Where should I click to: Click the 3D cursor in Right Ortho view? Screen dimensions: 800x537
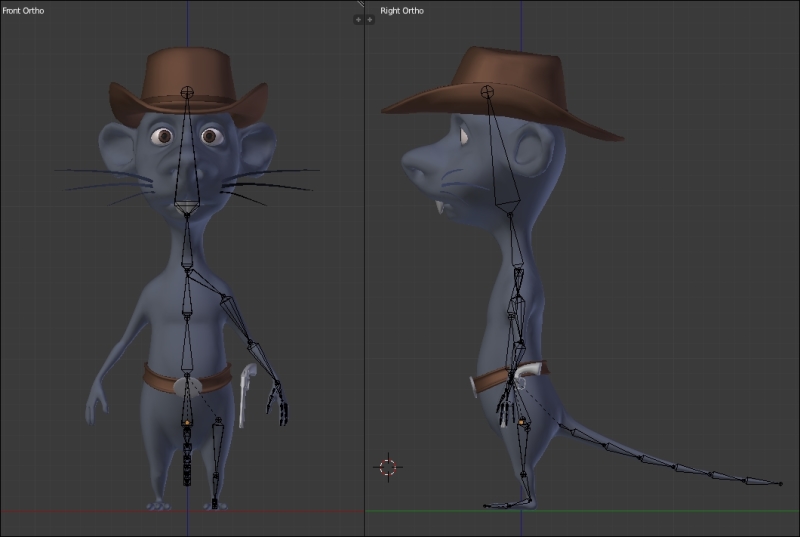[388, 467]
